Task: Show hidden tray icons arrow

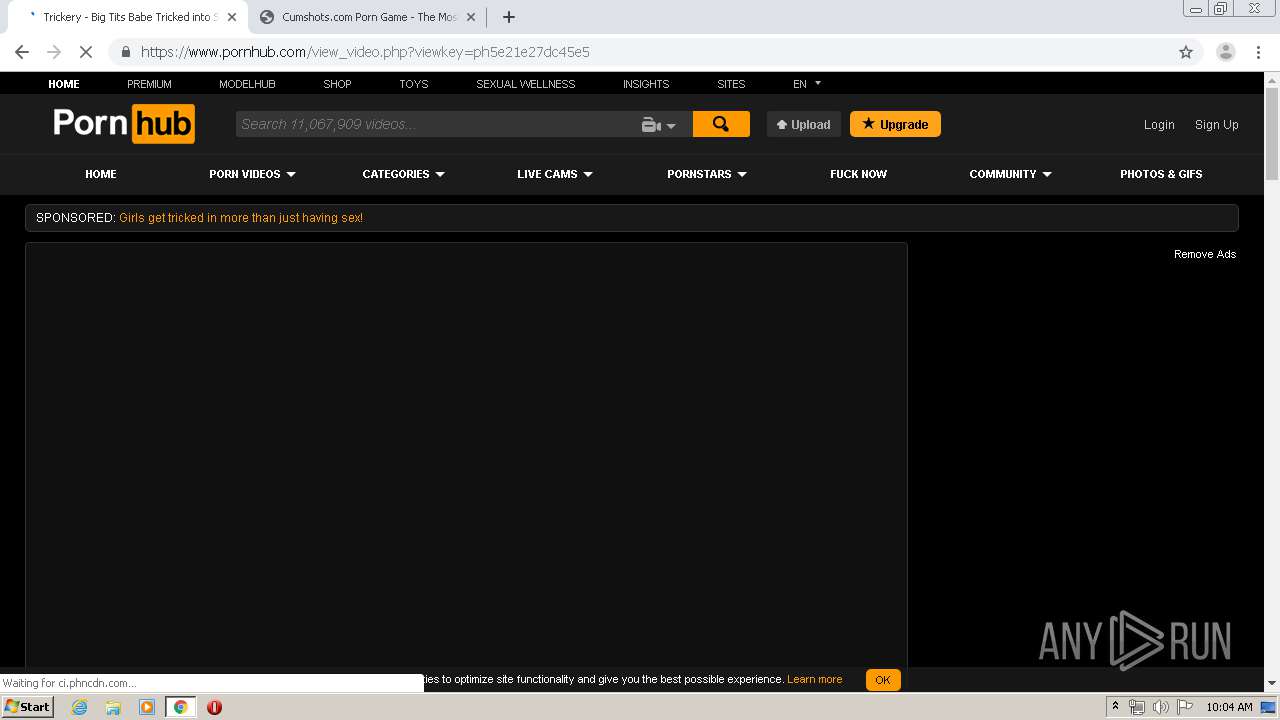Action: click(1115, 707)
